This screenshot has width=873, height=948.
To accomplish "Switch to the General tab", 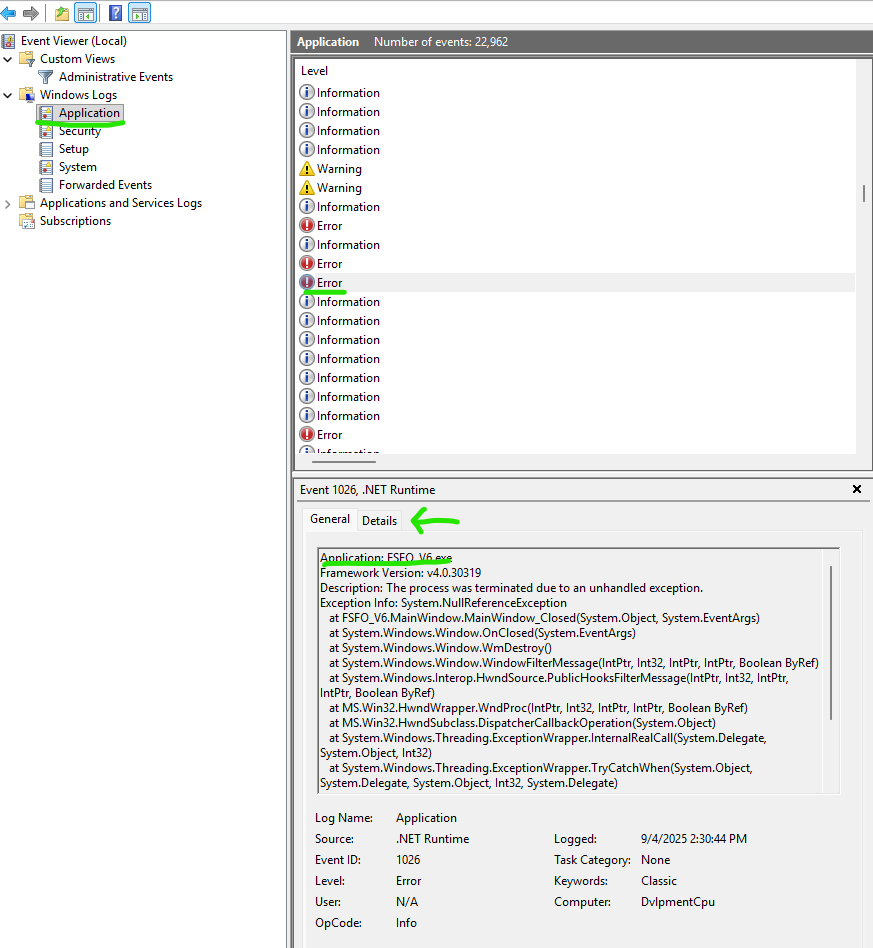I will pos(330,519).
